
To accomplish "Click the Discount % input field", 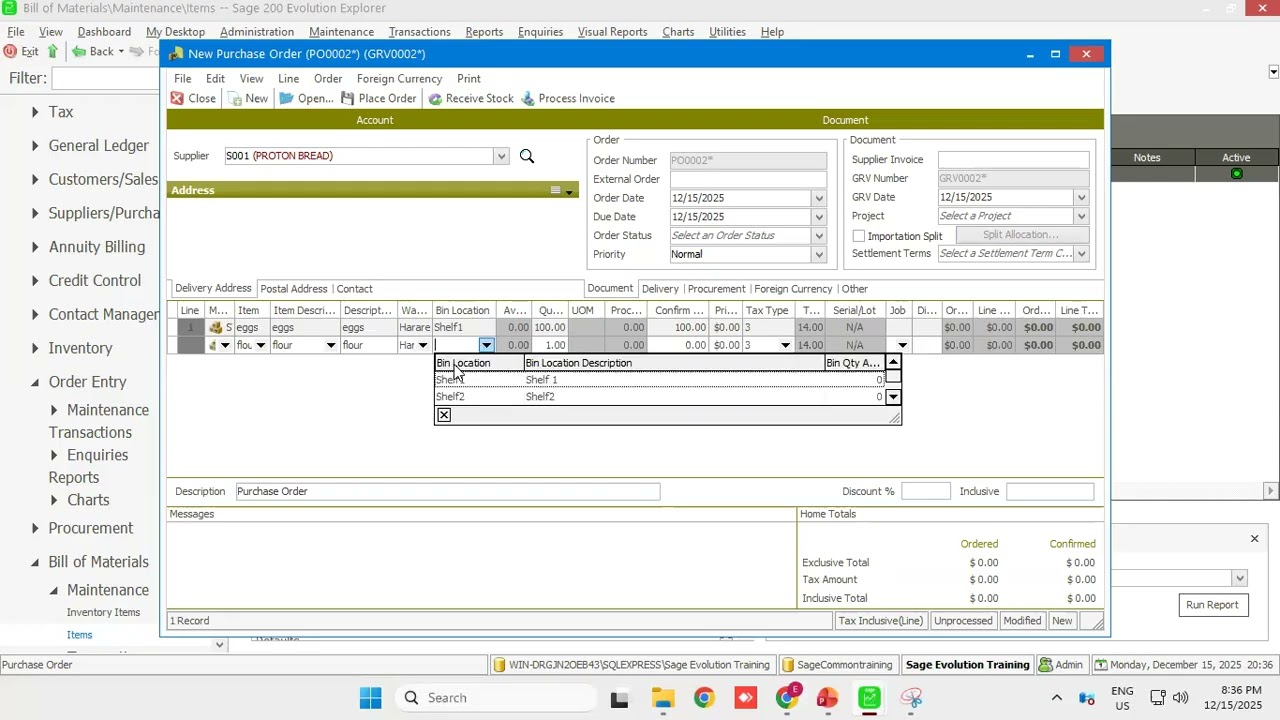I will (x=925, y=491).
